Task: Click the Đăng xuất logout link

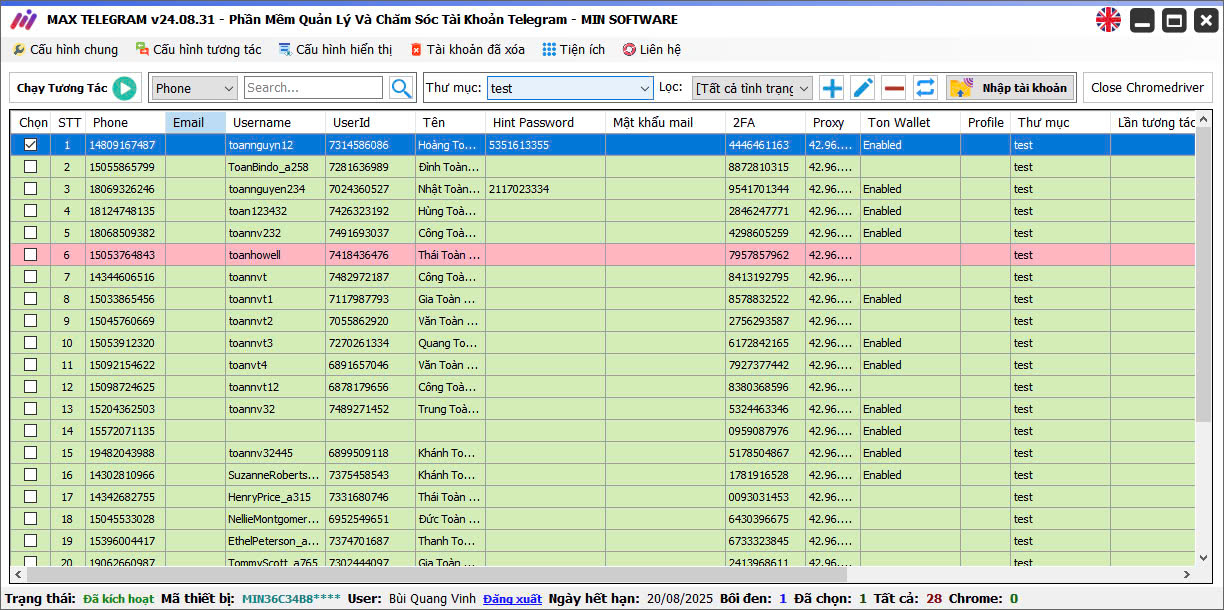Action: [x=512, y=599]
